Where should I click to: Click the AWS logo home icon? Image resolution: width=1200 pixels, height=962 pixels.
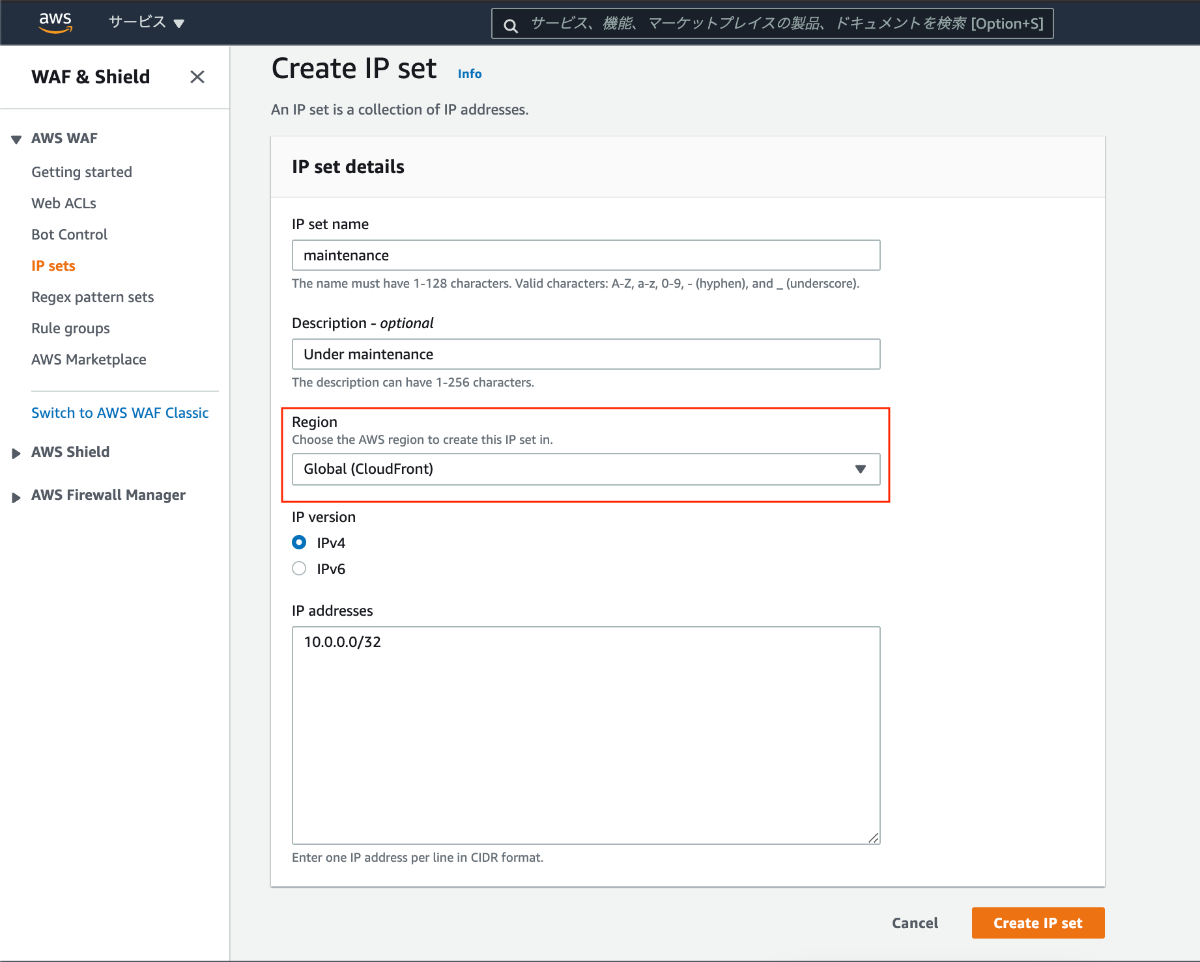[x=55, y=22]
